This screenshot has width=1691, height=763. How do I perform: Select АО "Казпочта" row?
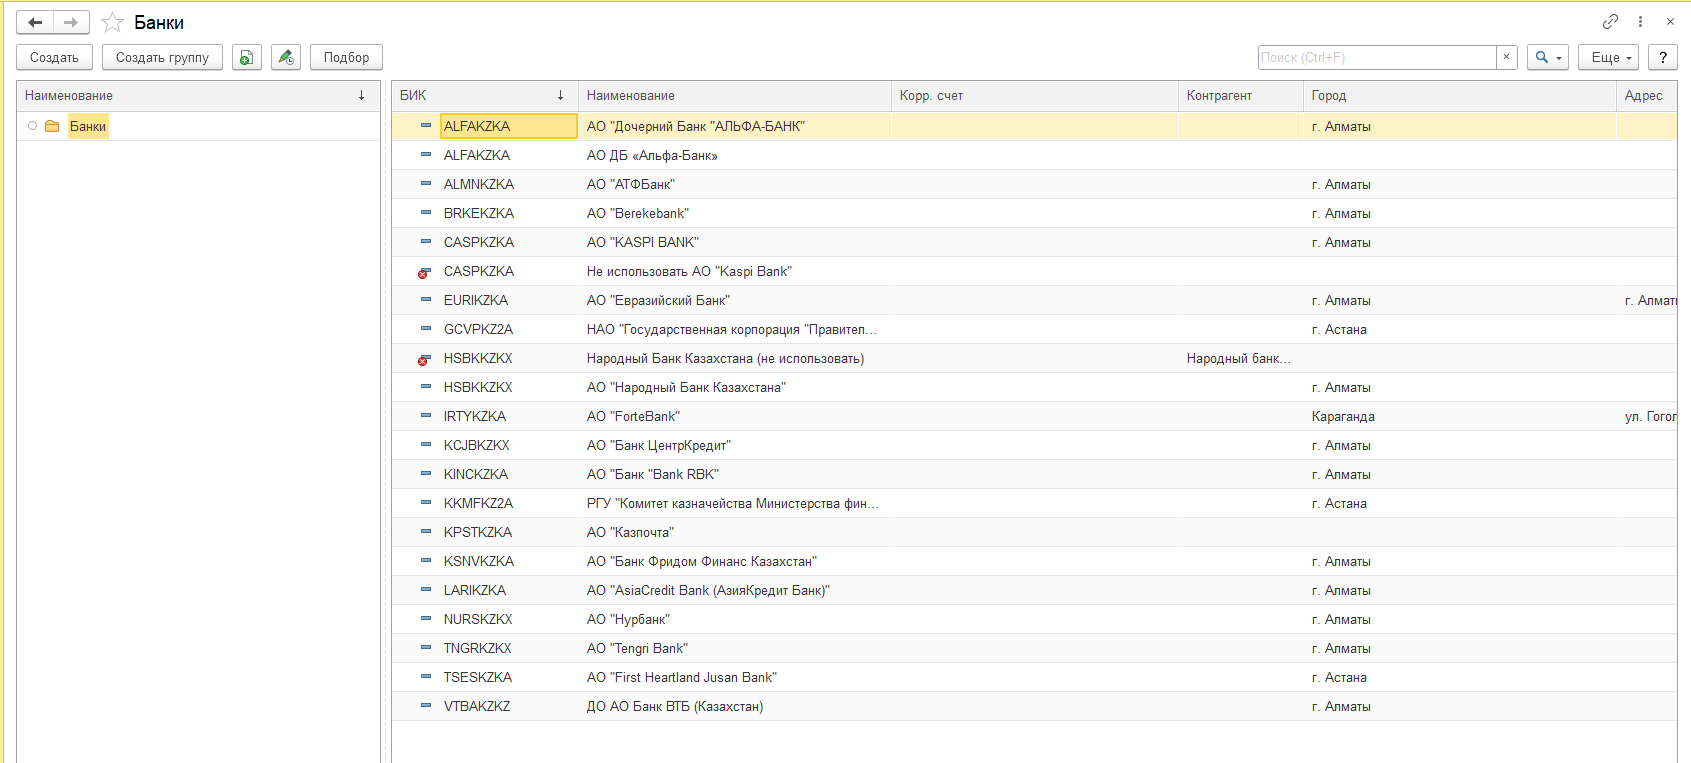pos(1034,532)
